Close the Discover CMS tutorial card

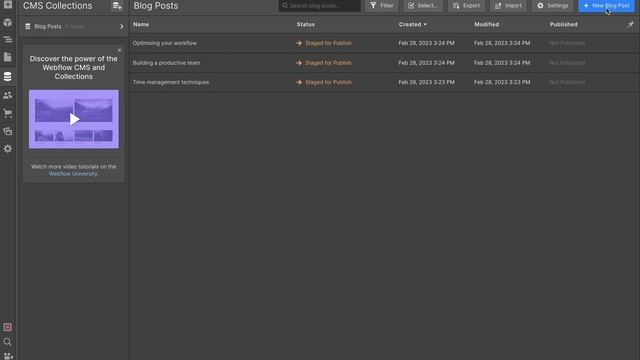120,50
